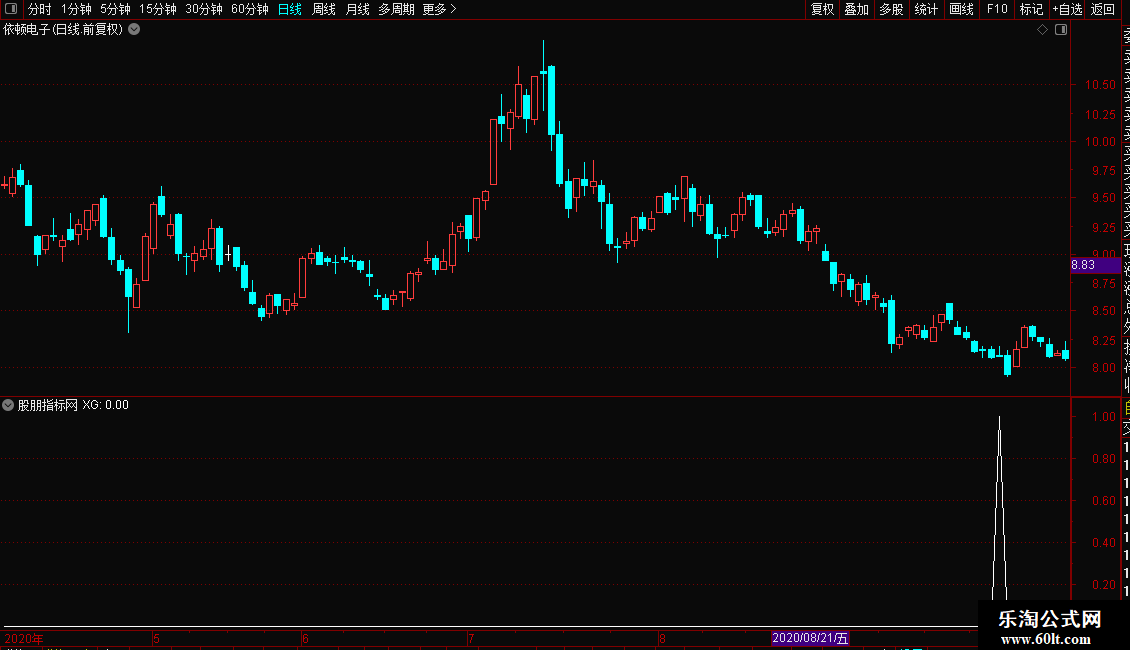Switch to 周线 weekly chart
1130x650 pixels.
(324, 9)
